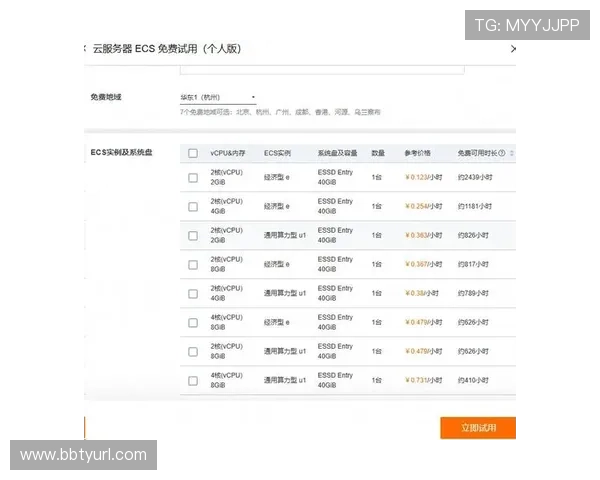Click the price ¥0.254/小时
This screenshot has height=480, width=600.
click(x=424, y=206)
